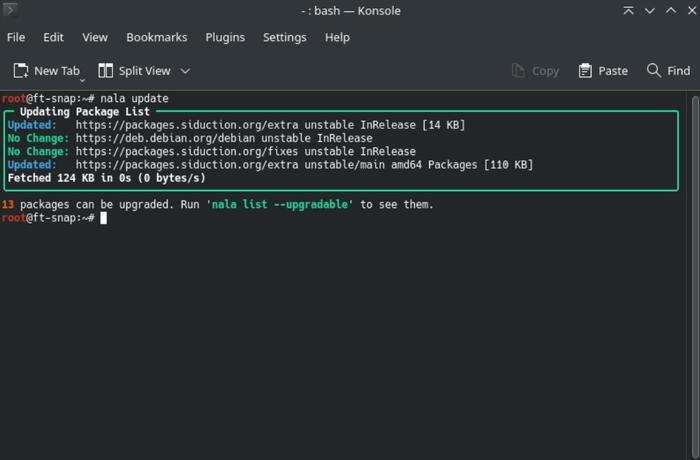Click the terminal scrollbar on right edge
The width and height of the screenshot is (700, 460).
tap(694, 270)
